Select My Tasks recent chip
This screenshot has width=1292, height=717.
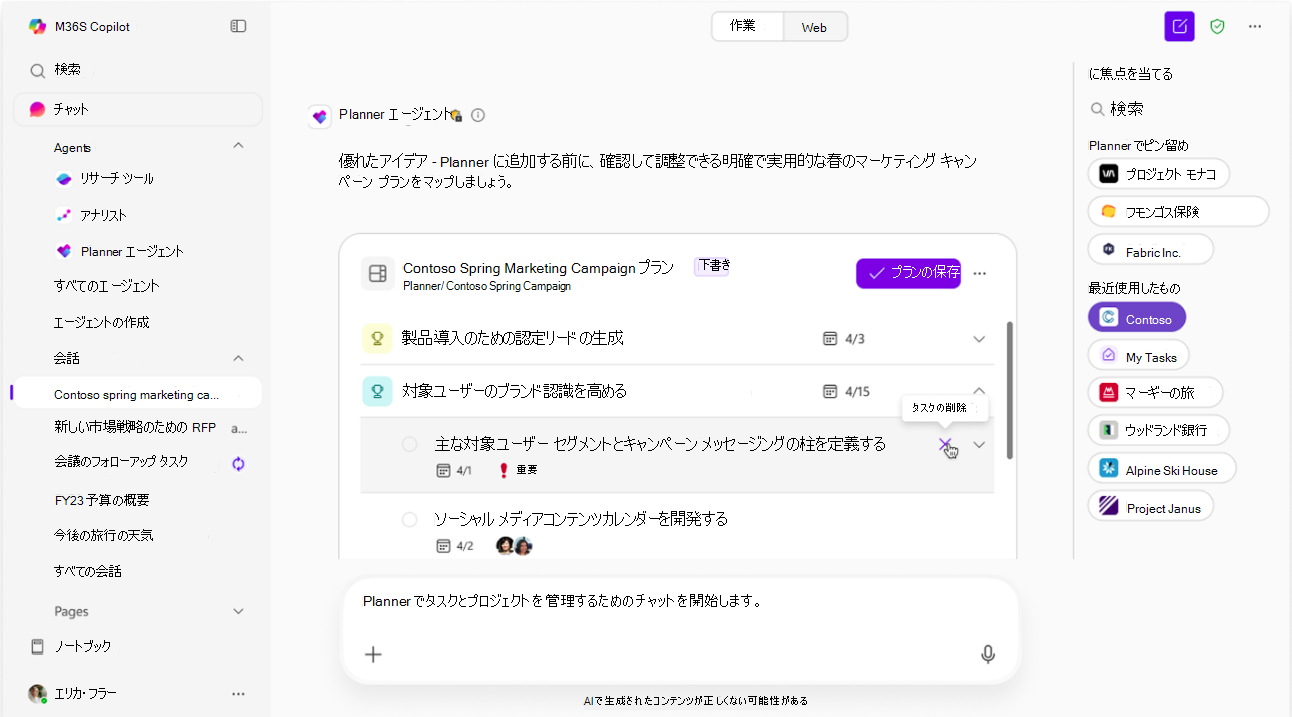[1139, 356]
